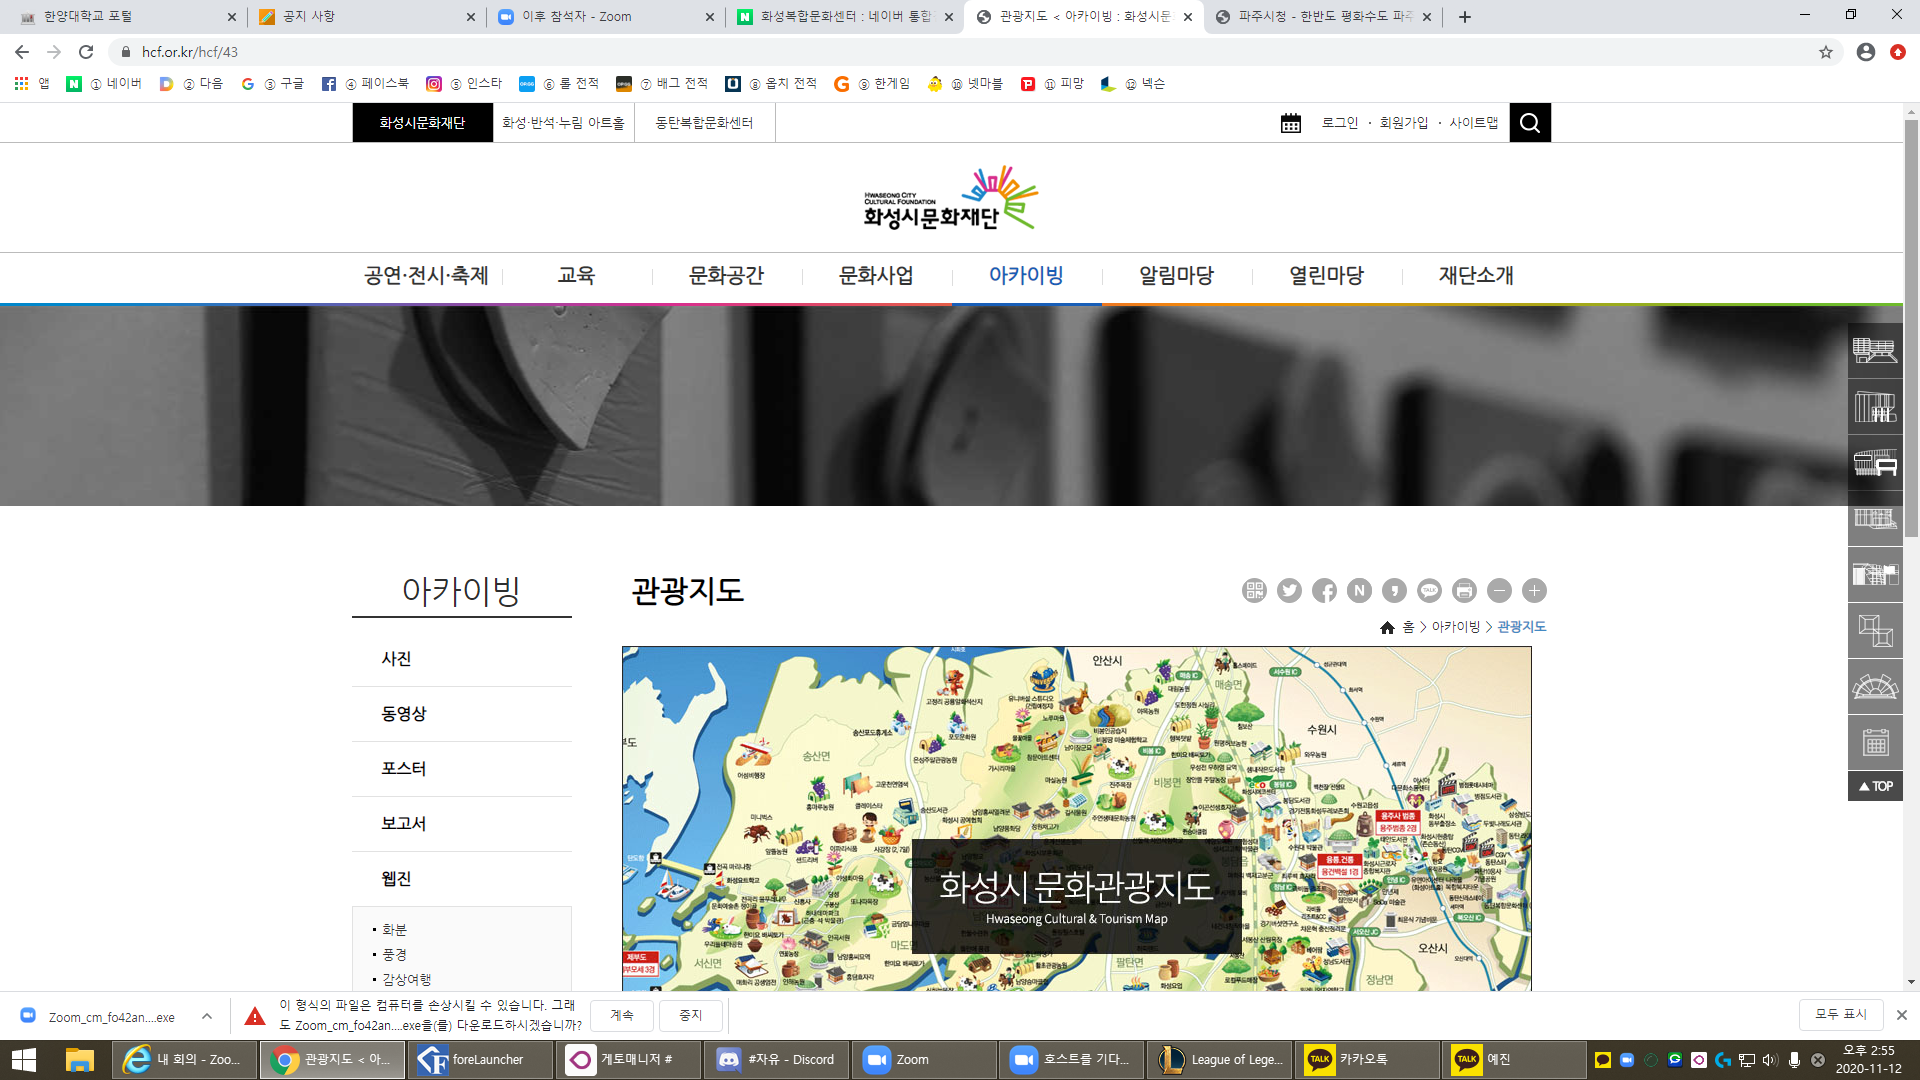Click TOP button in right sidebar

click(1875, 786)
